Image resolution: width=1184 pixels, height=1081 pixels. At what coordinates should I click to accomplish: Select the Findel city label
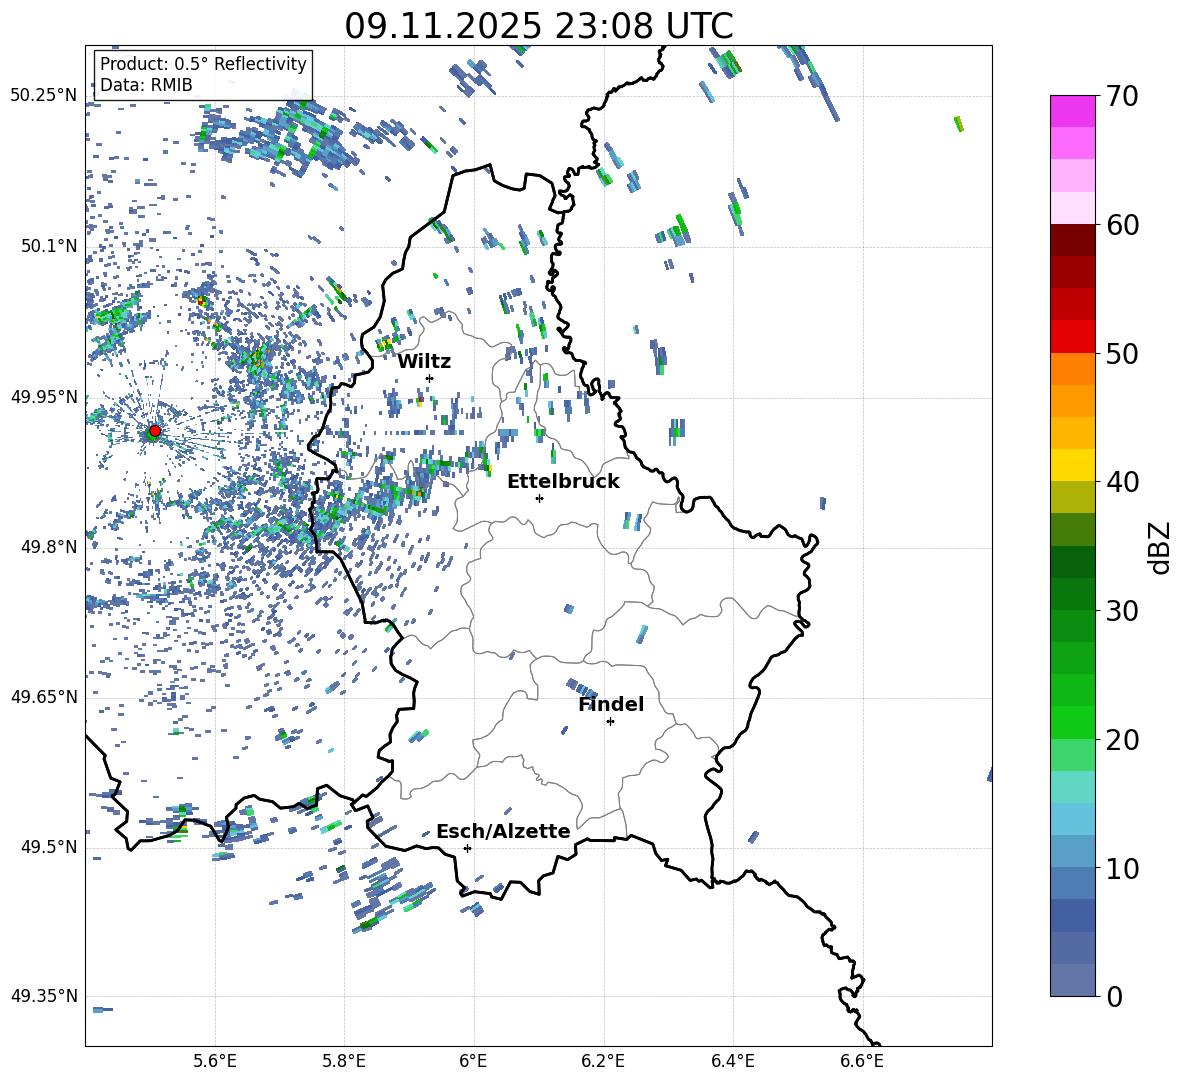tap(610, 704)
